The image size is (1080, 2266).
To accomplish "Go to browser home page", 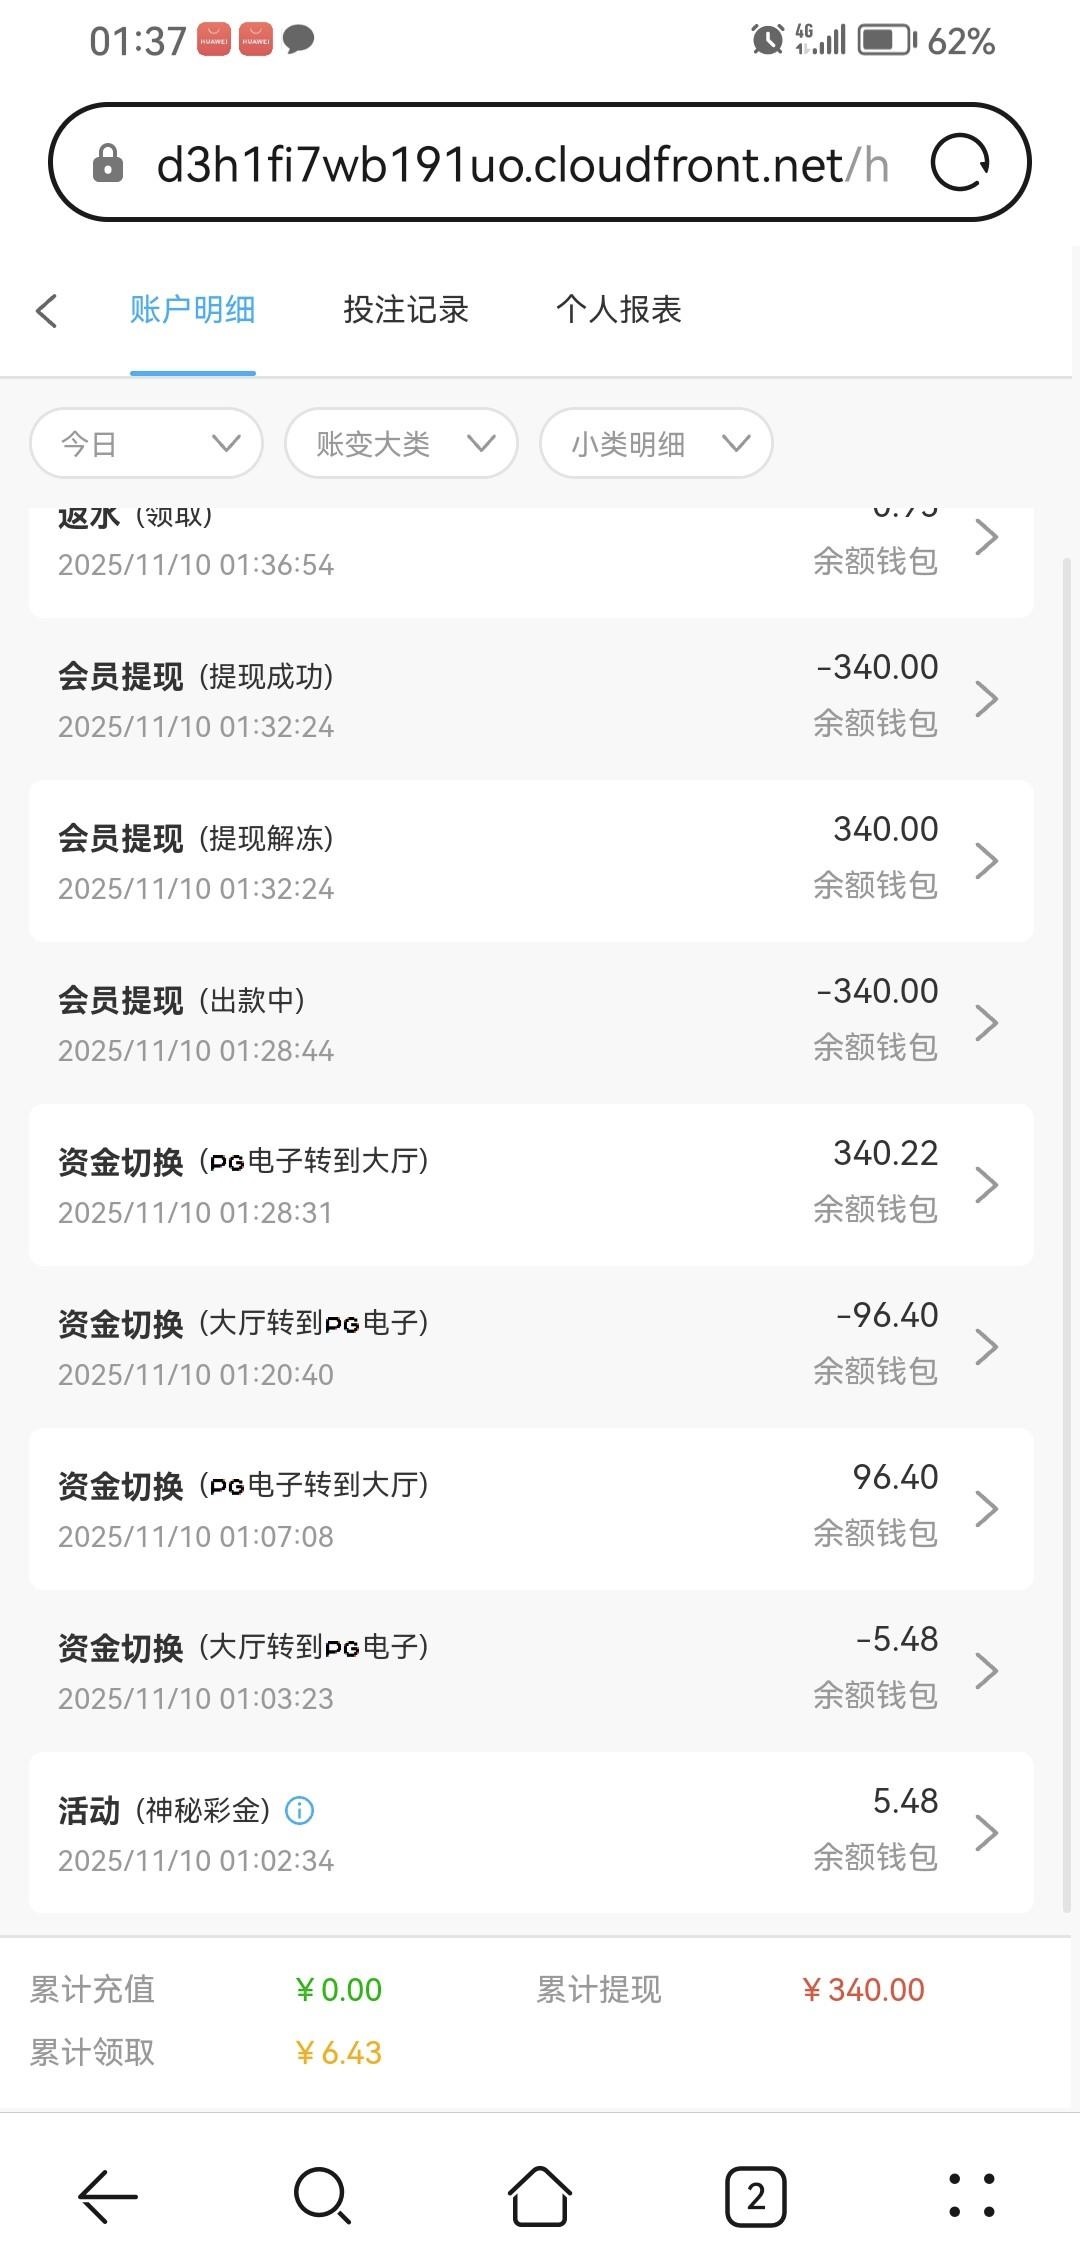I will point(540,2196).
